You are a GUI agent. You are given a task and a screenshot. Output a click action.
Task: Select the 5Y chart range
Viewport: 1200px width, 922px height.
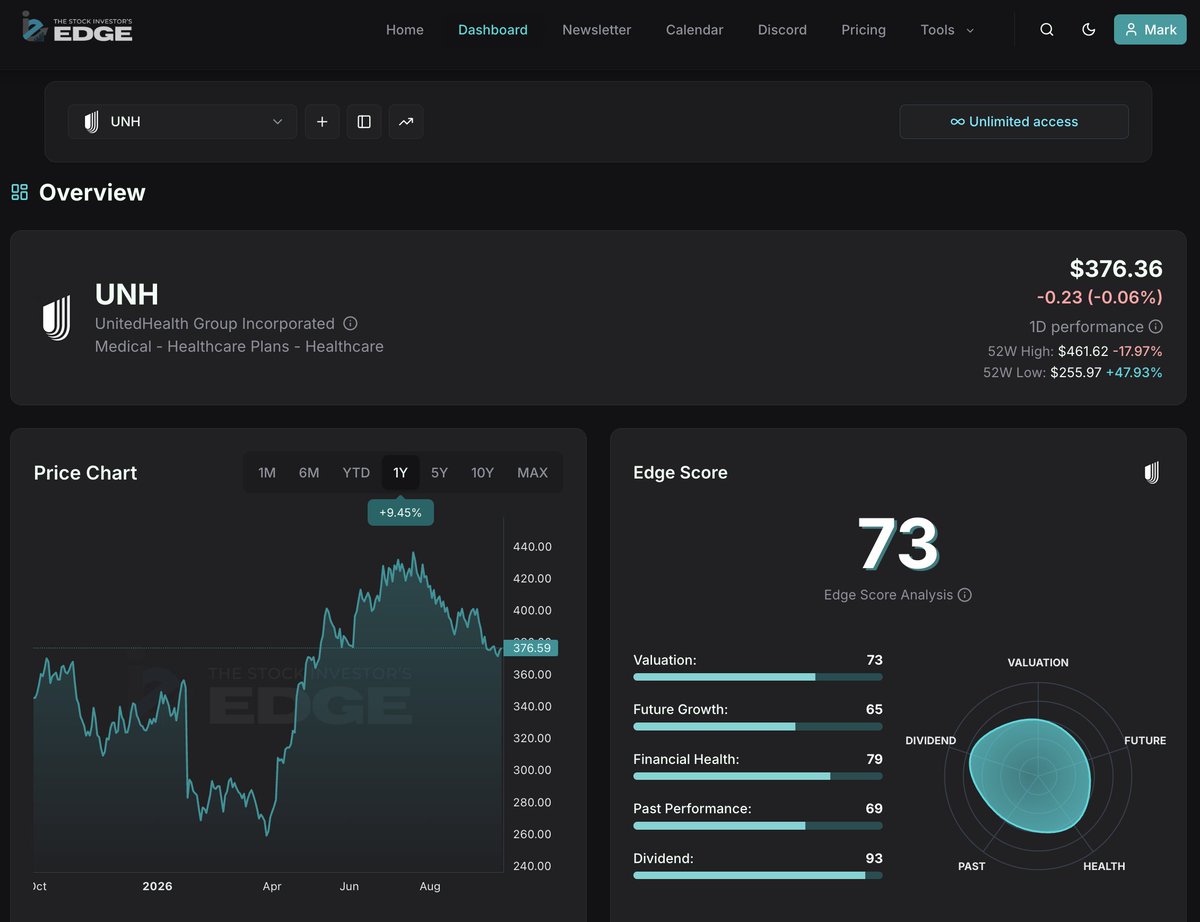(440, 473)
